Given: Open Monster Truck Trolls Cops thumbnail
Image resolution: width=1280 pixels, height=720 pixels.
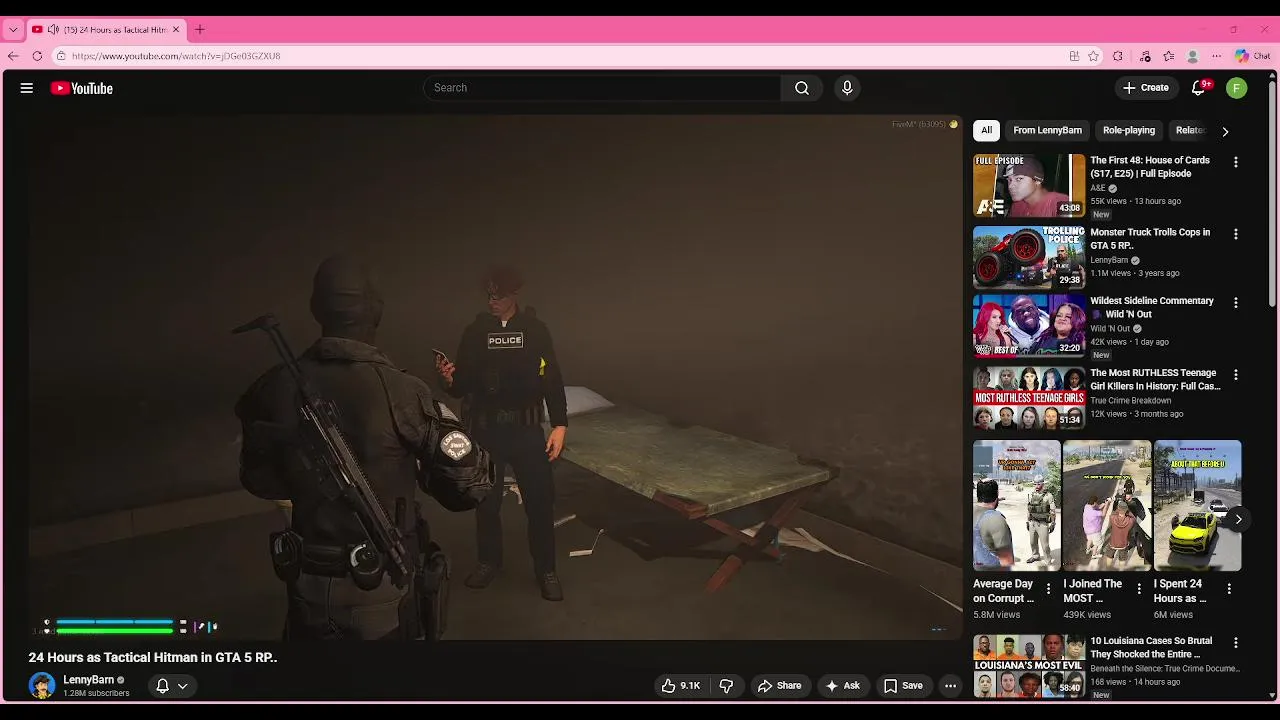Looking at the screenshot, I should coord(1029,257).
